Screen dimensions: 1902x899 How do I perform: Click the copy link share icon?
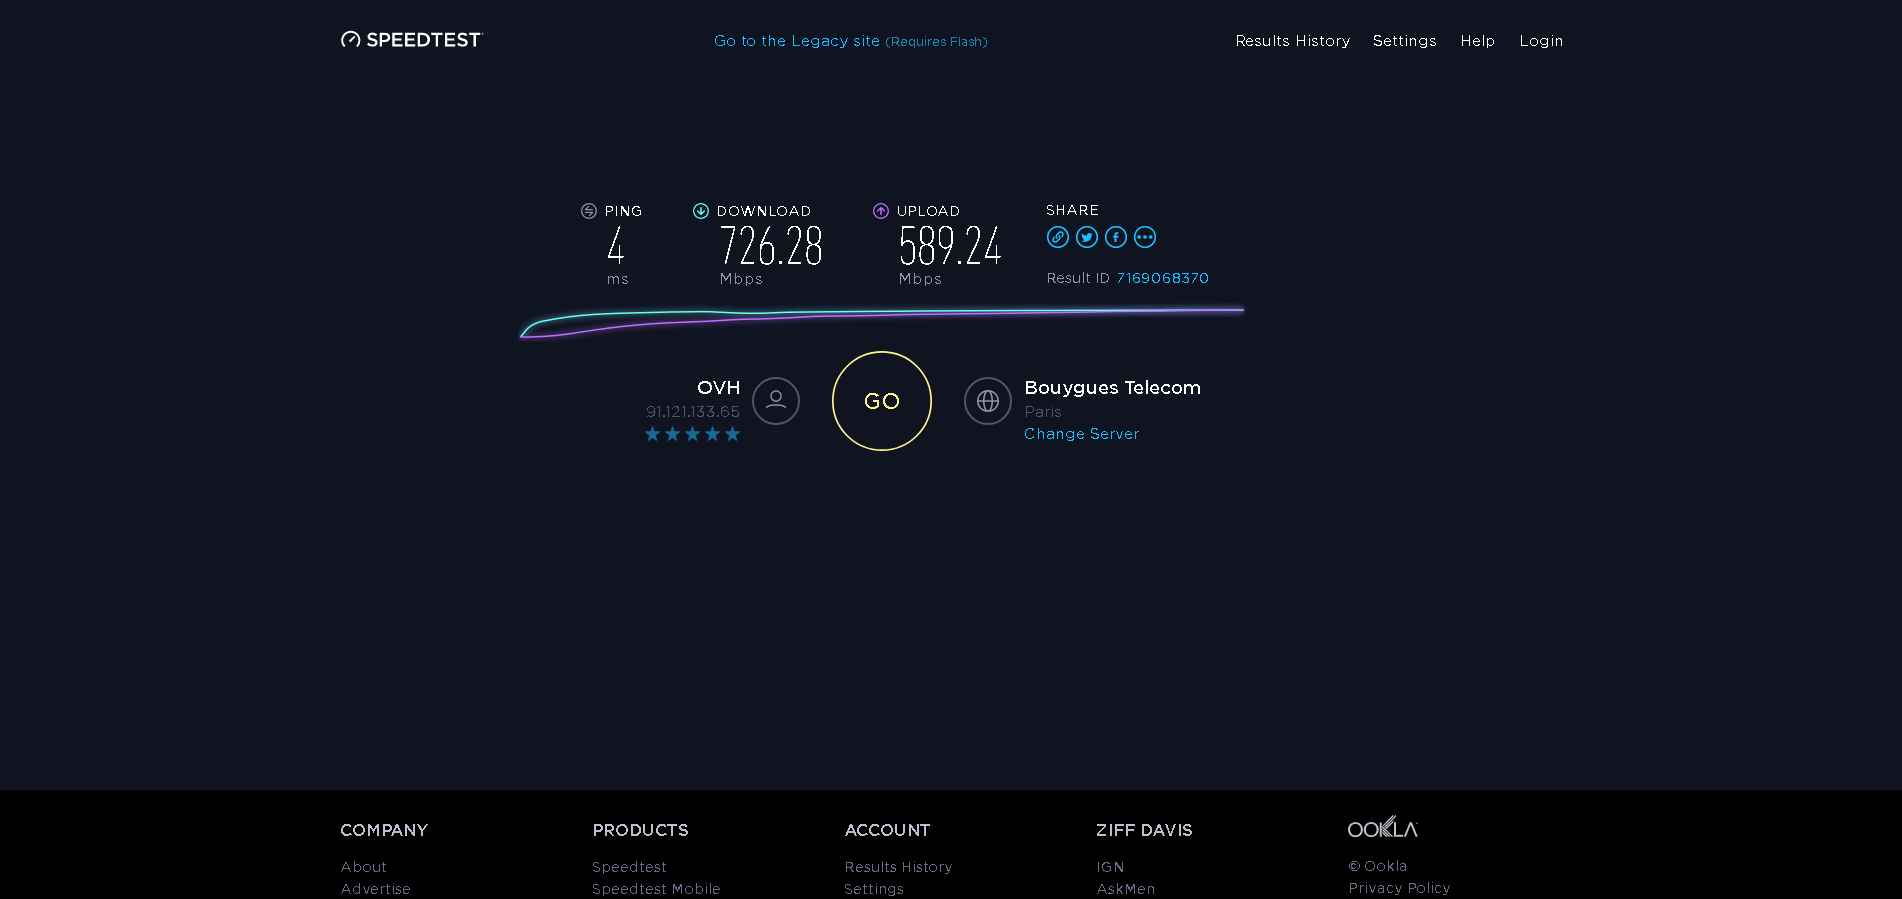[x=1057, y=237]
